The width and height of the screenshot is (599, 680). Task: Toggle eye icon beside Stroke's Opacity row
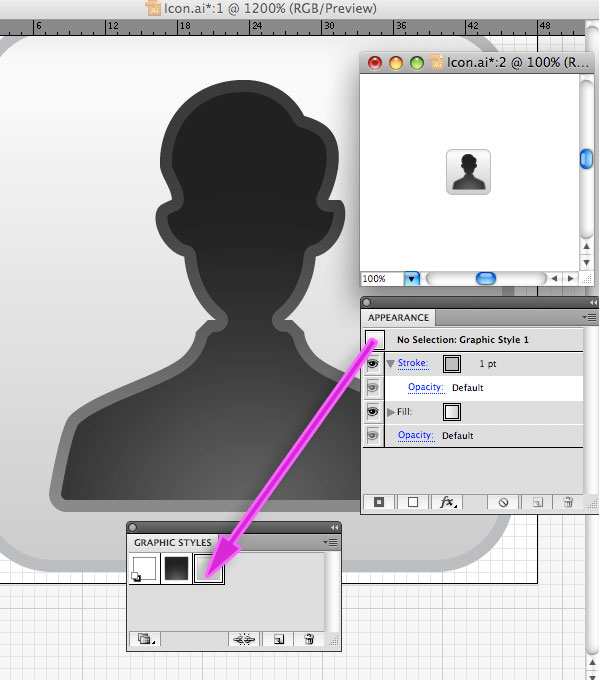tap(373, 387)
